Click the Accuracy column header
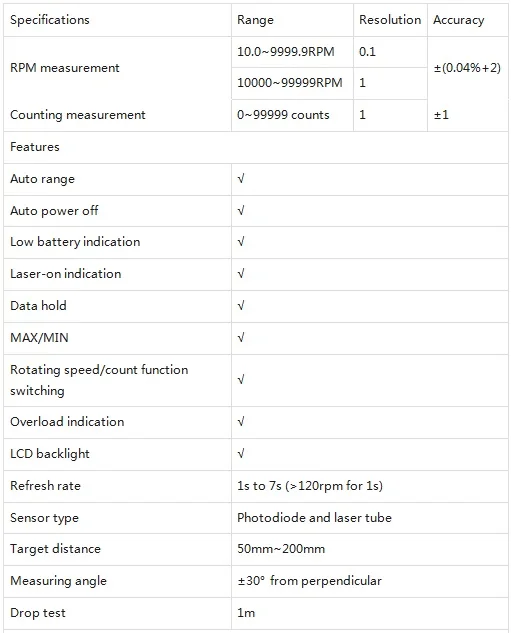 [x=468, y=20]
